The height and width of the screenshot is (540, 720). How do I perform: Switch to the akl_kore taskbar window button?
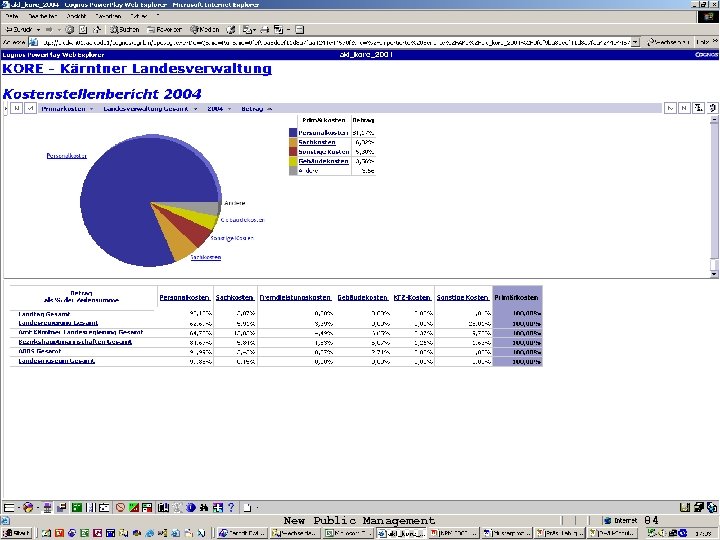pyautogui.click(x=401, y=533)
